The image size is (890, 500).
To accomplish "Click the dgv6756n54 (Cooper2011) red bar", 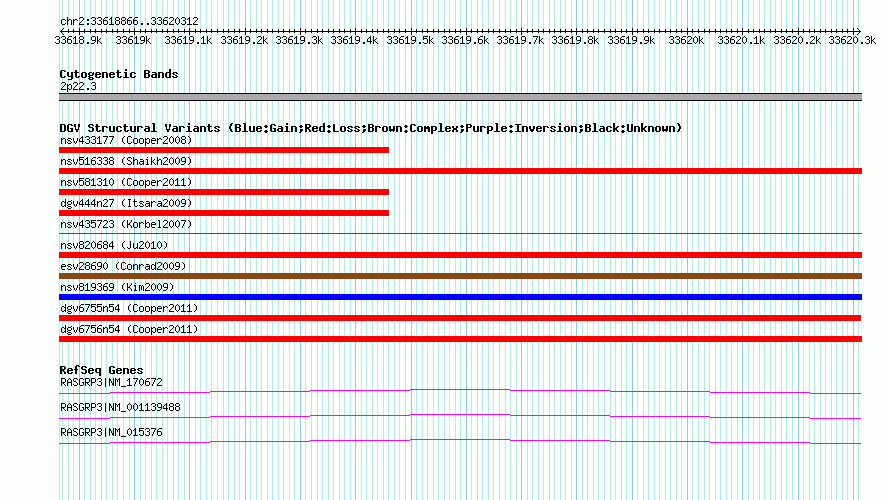I will point(460,339).
